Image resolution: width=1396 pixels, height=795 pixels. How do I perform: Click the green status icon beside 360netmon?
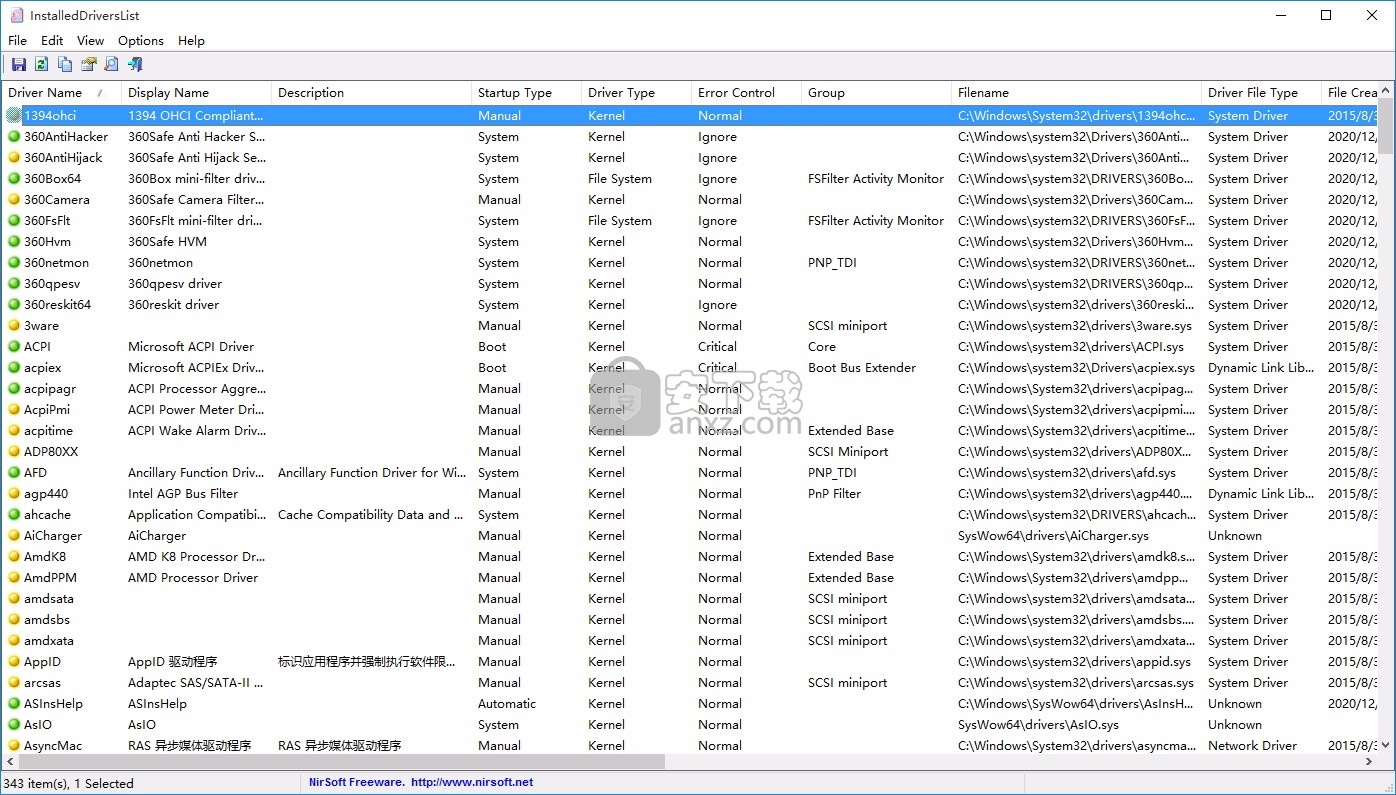(14, 263)
